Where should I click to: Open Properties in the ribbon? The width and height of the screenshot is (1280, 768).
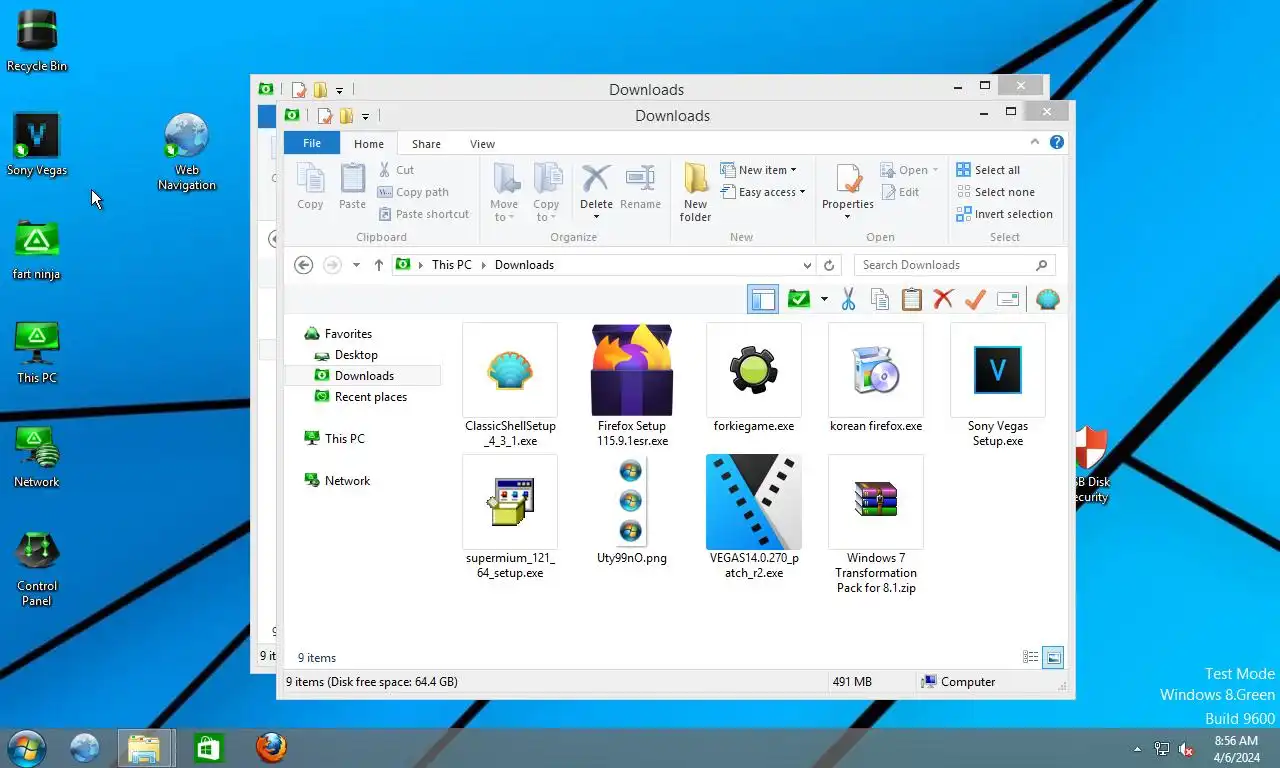pyautogui.click(x=848, y=192)
